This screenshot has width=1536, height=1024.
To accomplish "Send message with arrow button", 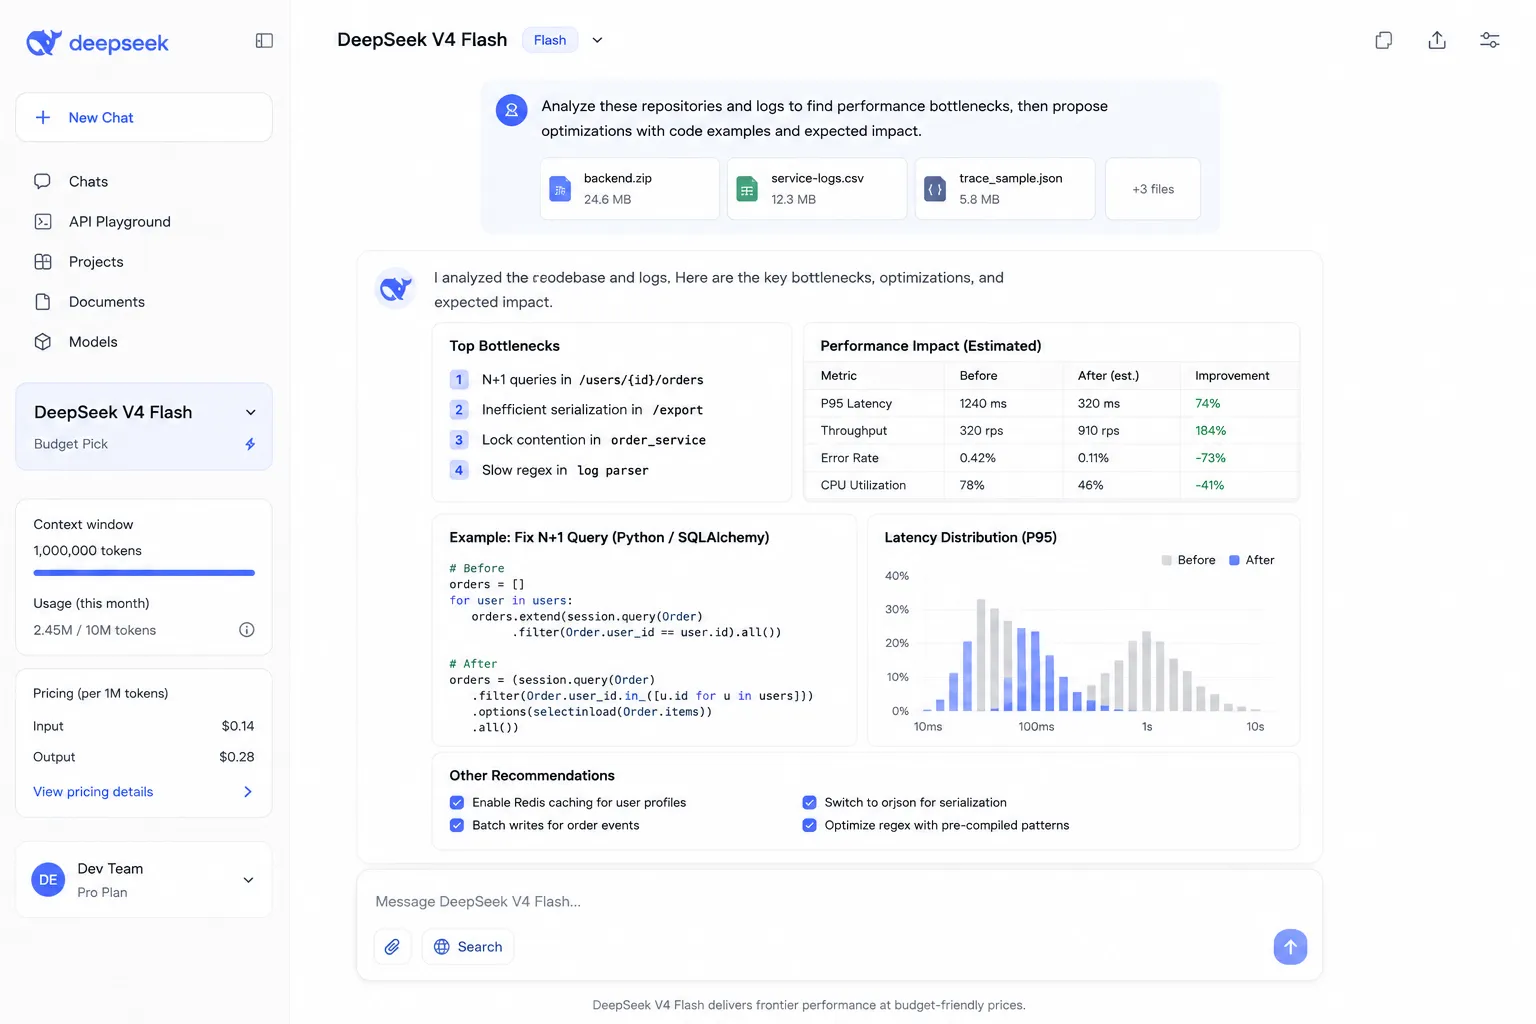I will point(1290,947).
